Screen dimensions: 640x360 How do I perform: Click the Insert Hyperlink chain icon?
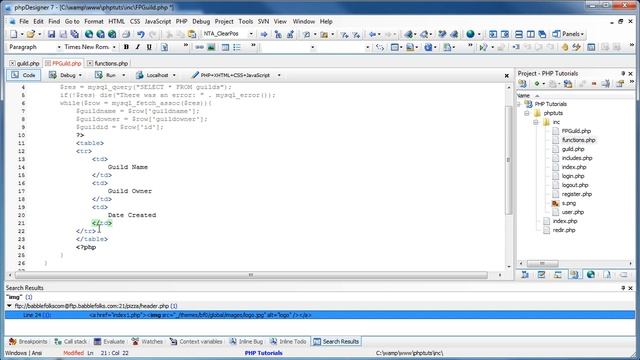tap(199, 47)
